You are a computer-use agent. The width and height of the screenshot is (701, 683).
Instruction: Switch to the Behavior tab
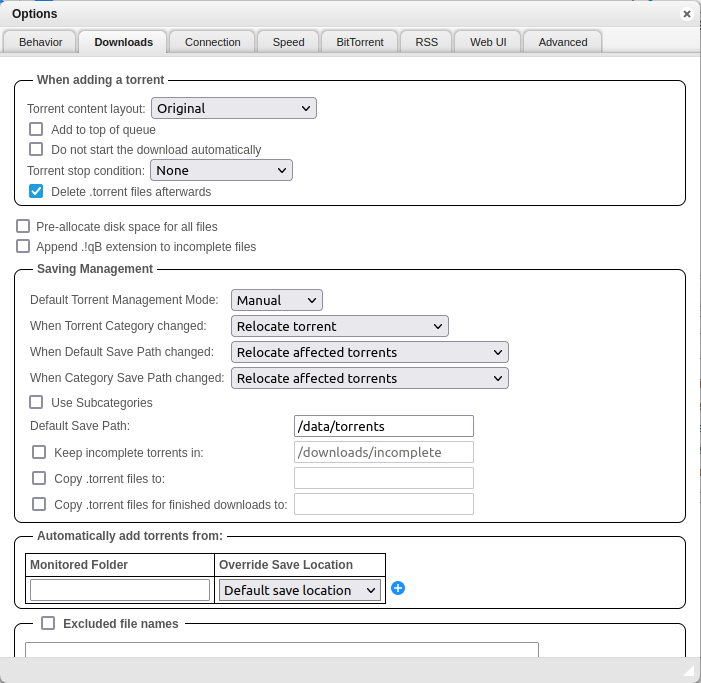coord(40,42)
